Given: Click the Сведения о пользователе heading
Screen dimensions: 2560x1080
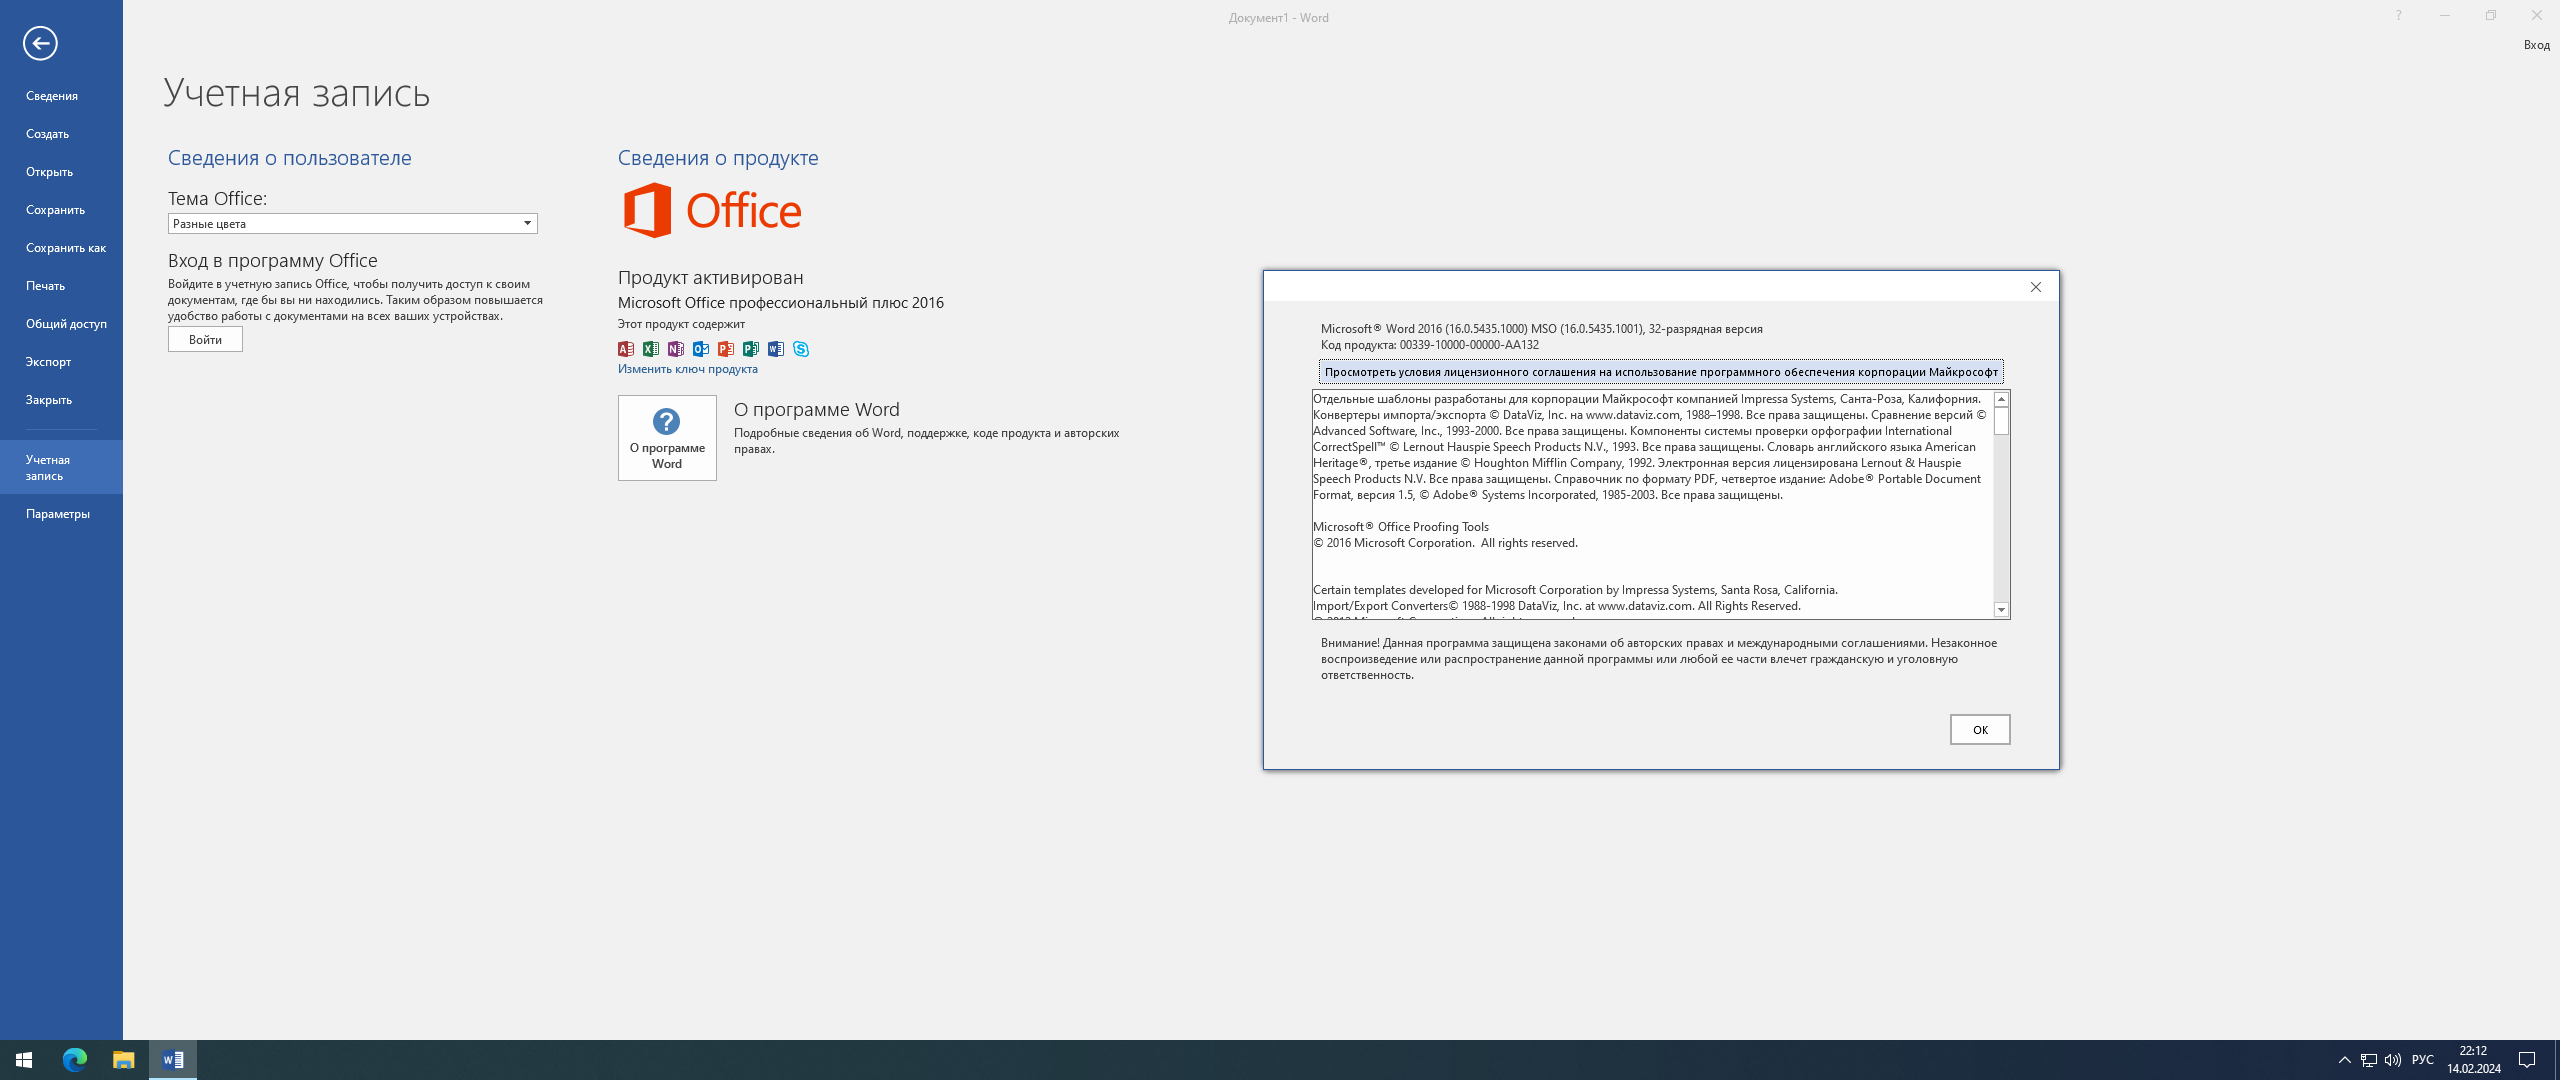Looking at the screenshot, I should (290, 158).
